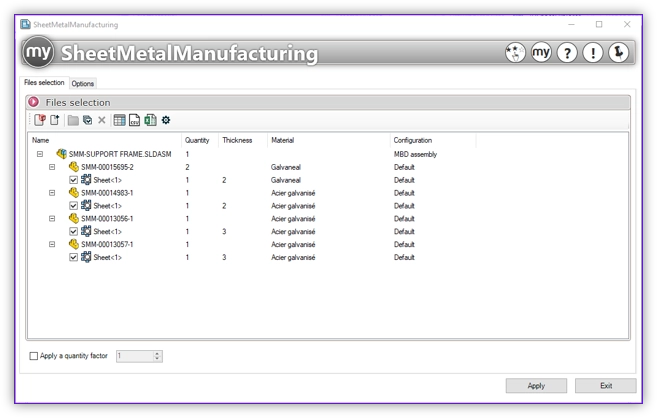Image resolution: width=657 pixels, height=418 pixels.
Task: Click part icon beside SMM-00013056-1
Action: [x=74, y=218]
